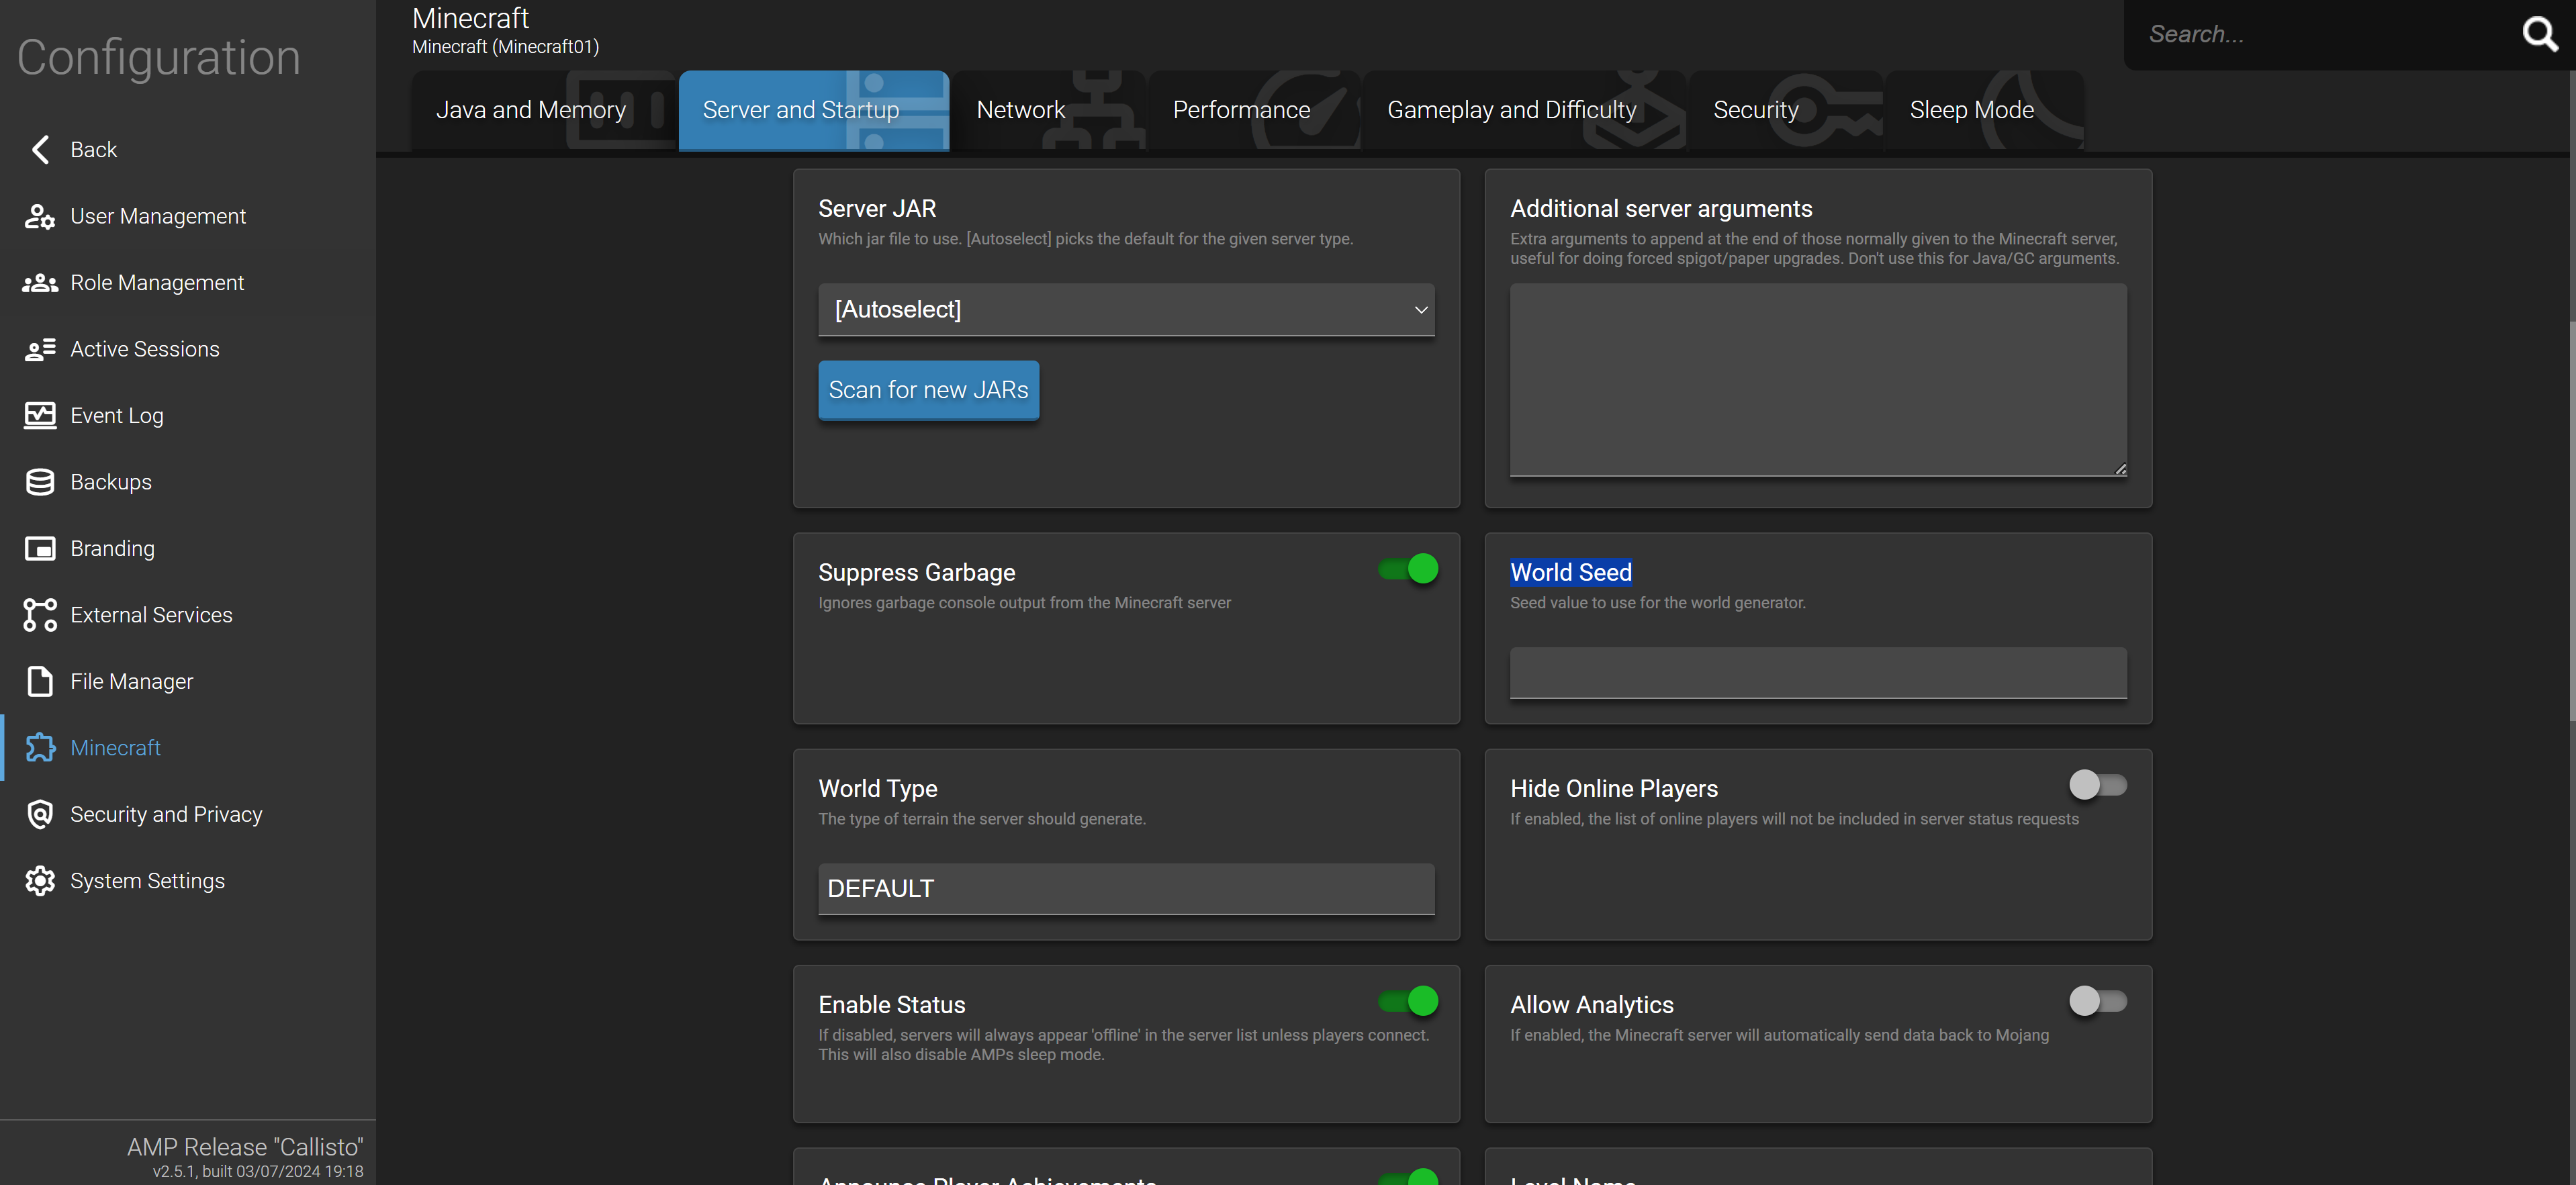Open Role Management section
Image resolution: width=2576 pixels, height=1185 pixels.
pos(188,283)
